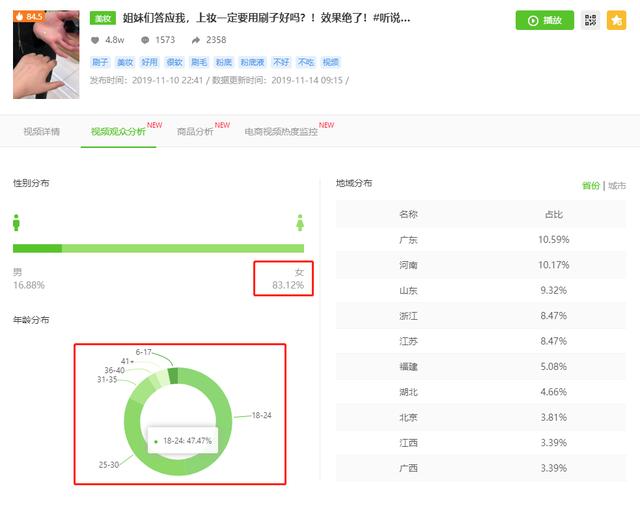640x508 pixels.
Task: Click the 河南 row name
Action: click(x=408, y=265)
